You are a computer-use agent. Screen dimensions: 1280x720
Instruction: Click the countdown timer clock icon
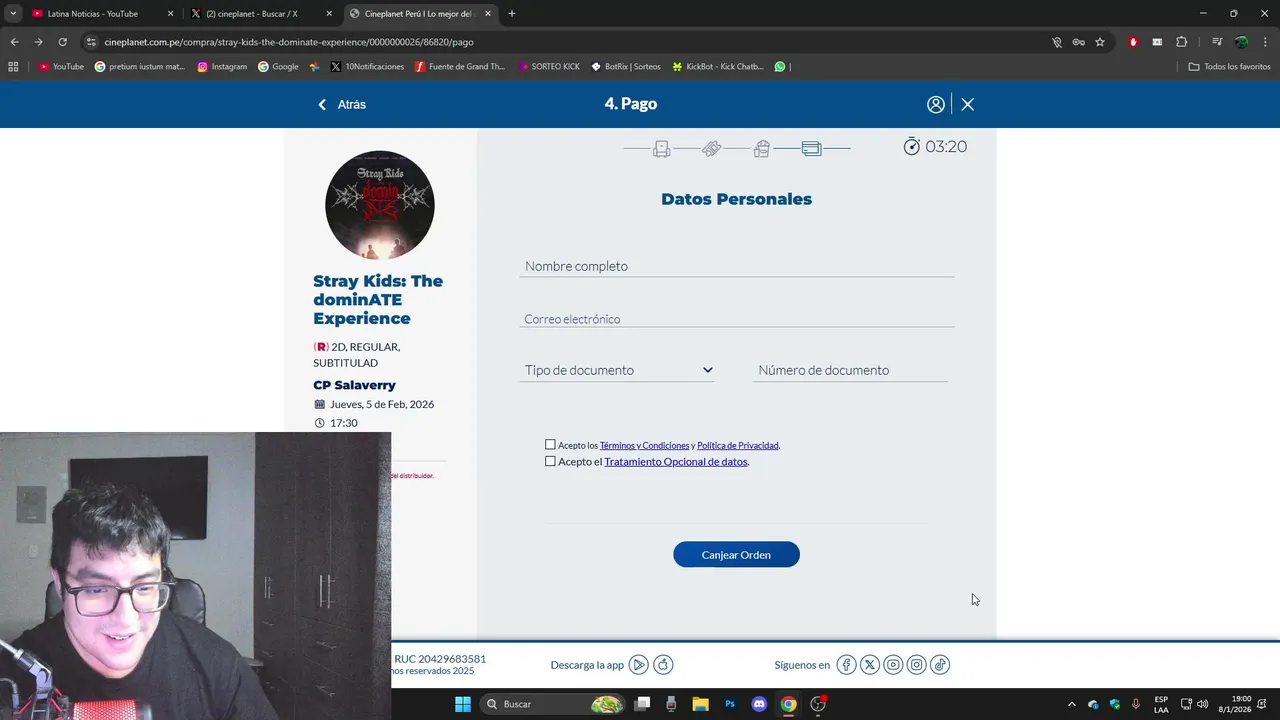[911, 146]
